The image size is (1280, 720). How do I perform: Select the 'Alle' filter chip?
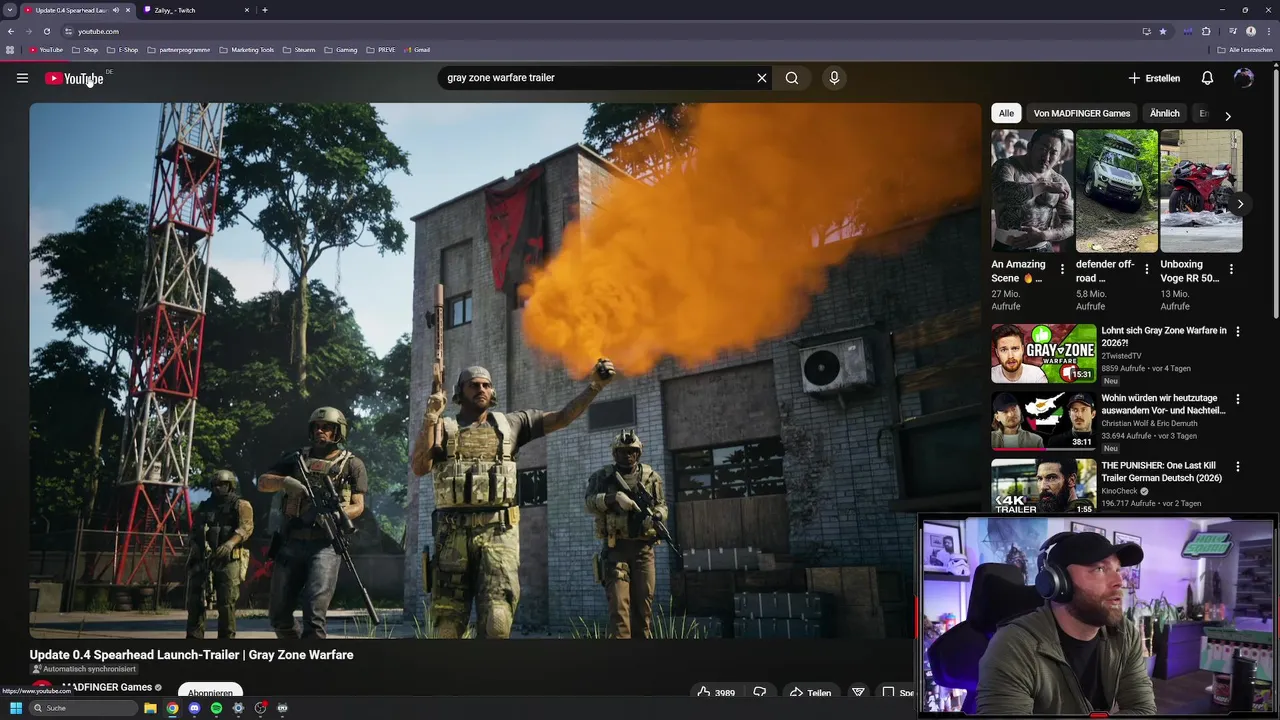pos(1006,113)
